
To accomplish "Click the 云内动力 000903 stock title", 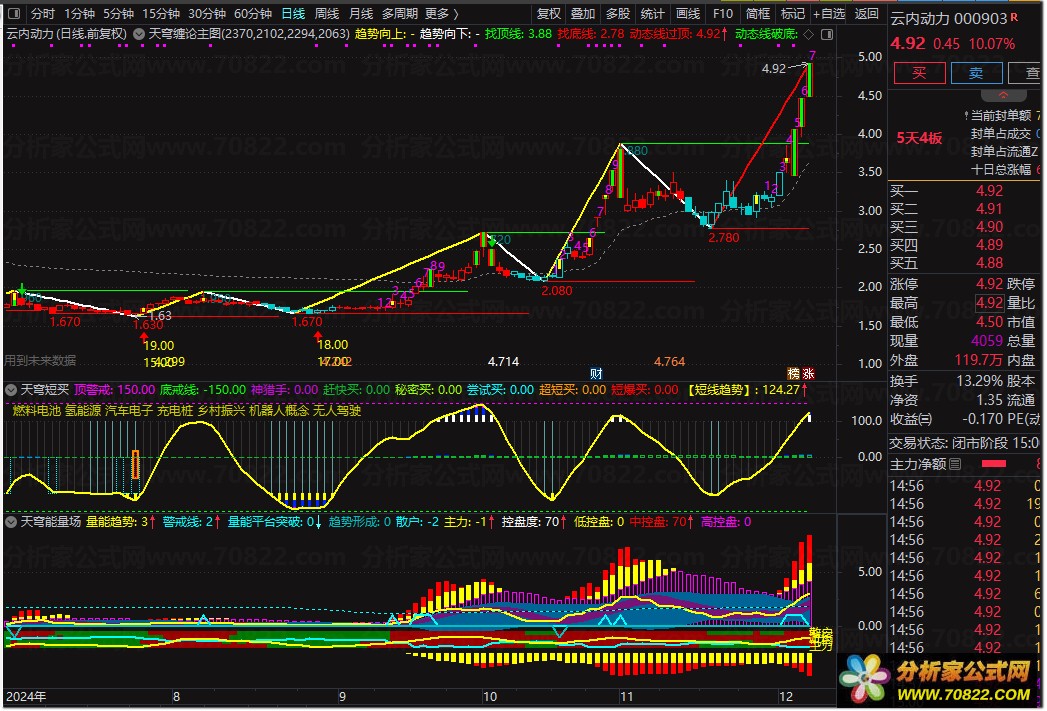I will (x=949, y=19).
